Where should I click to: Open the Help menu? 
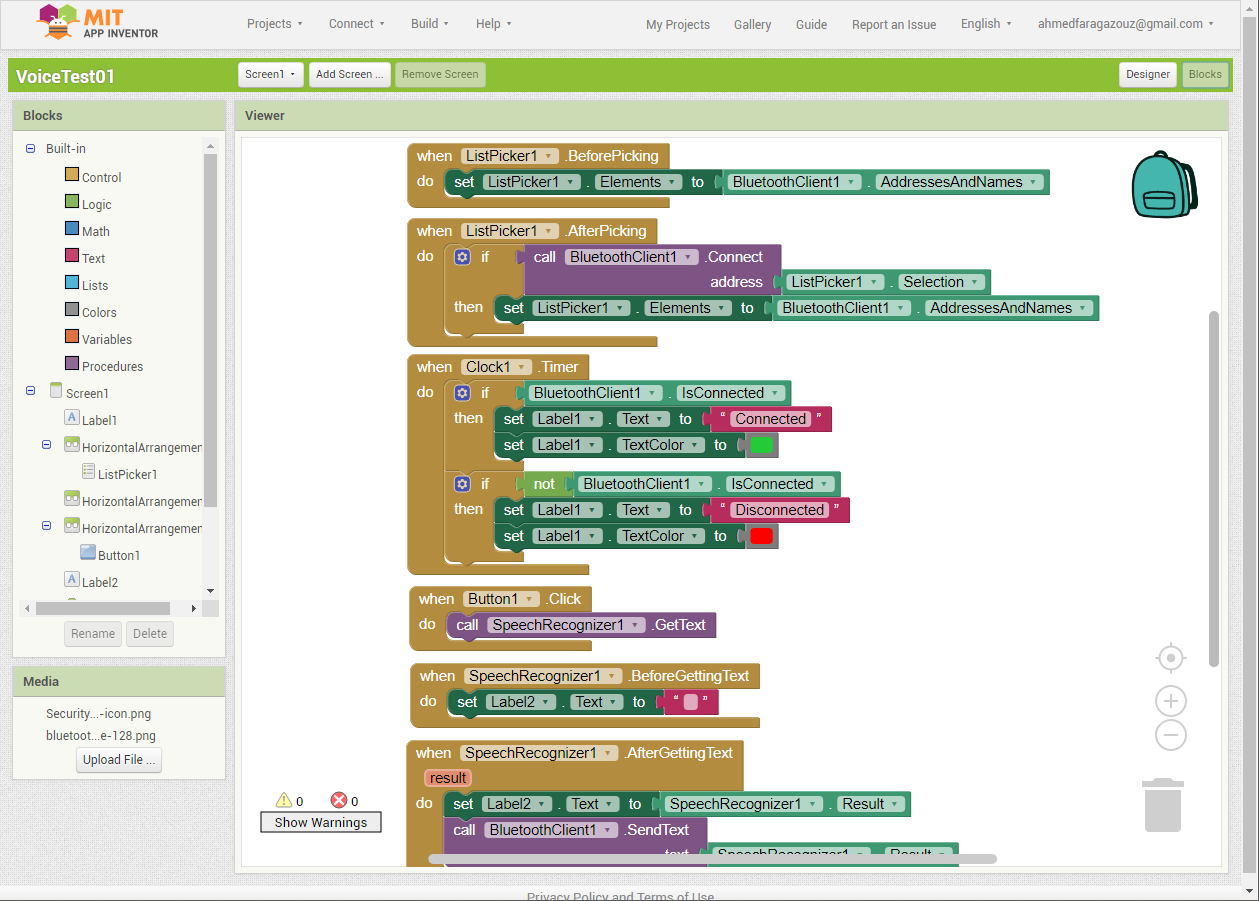(494, 24)
